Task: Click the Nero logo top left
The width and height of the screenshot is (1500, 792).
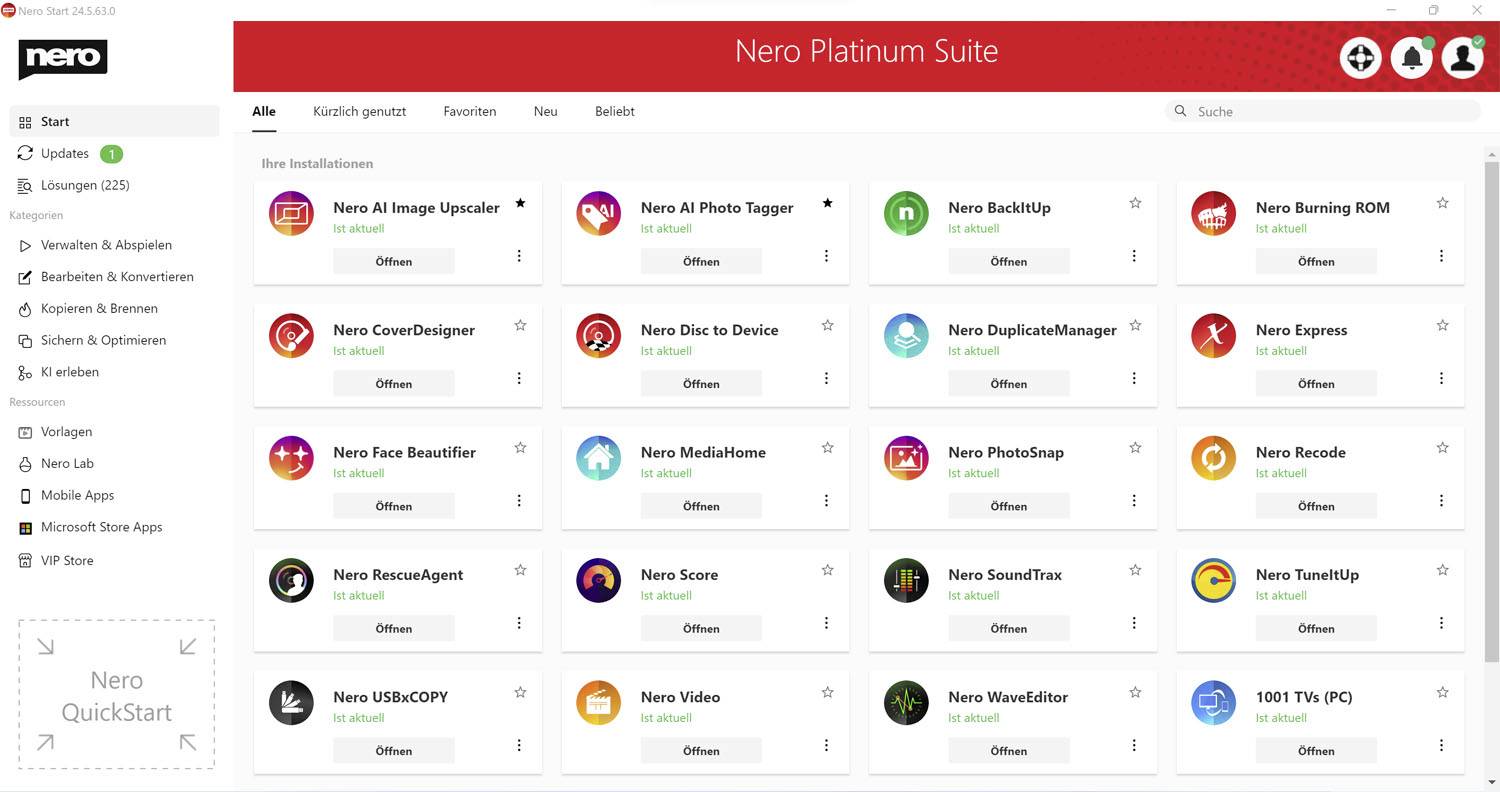Action: point(63,59)
